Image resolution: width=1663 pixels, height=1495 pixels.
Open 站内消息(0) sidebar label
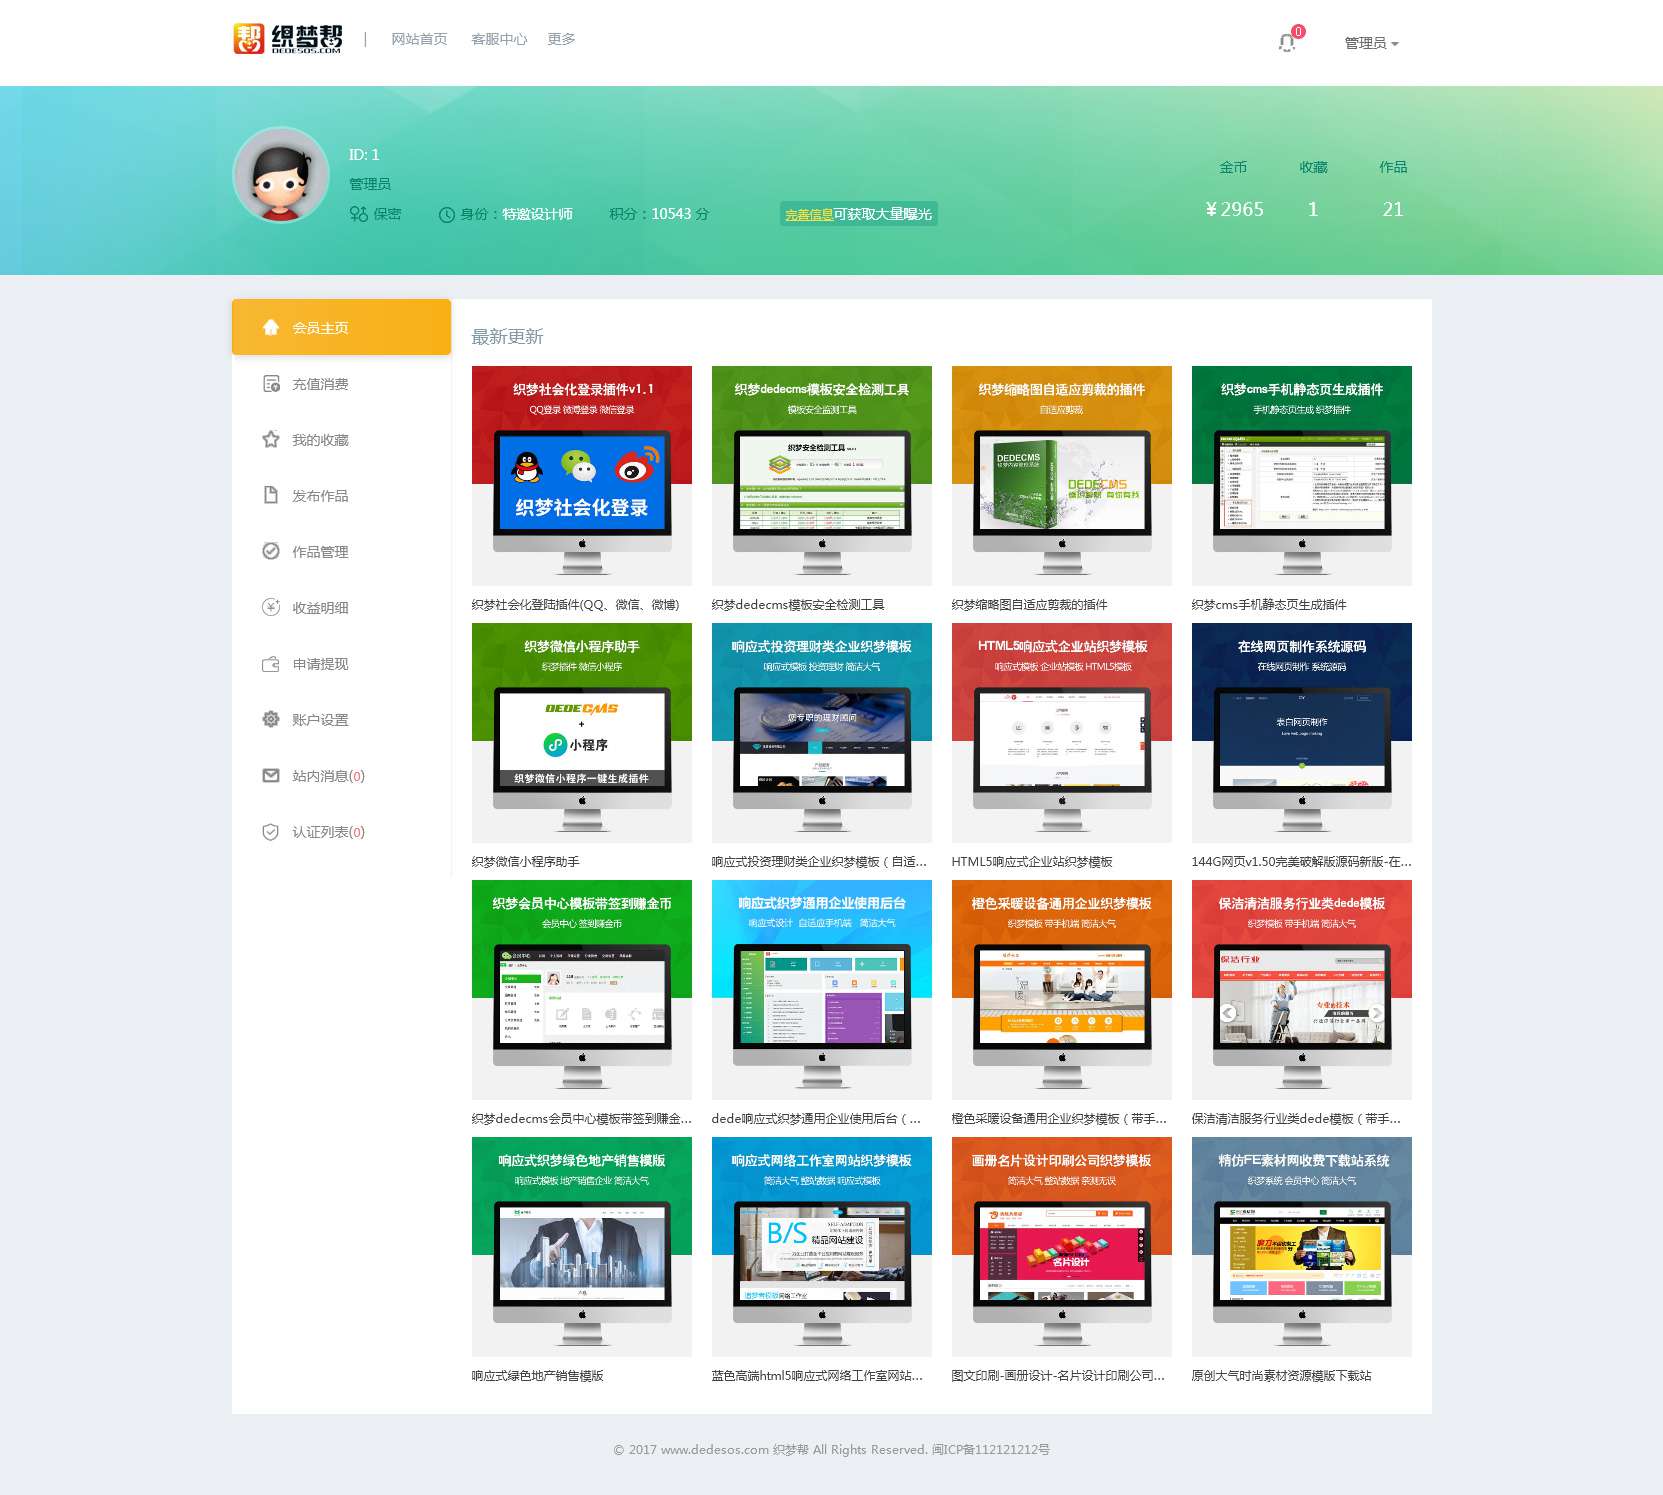click(328, 776)
